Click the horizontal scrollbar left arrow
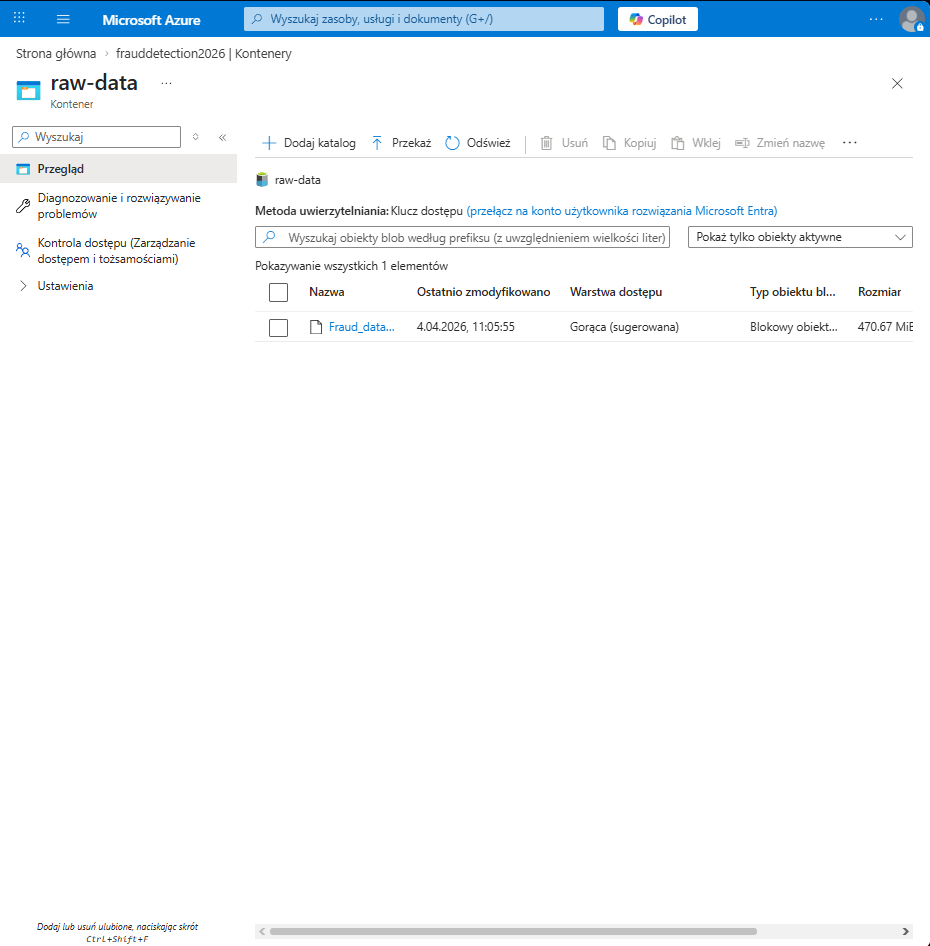 click(x=262, y=932)
